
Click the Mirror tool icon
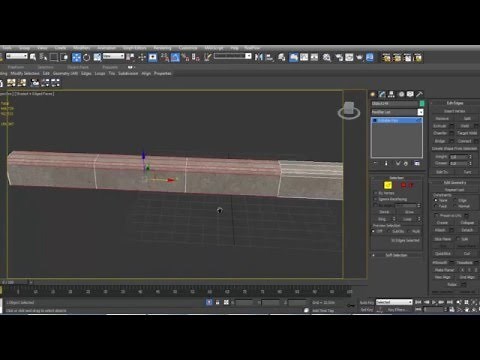(x=259, y=57)
